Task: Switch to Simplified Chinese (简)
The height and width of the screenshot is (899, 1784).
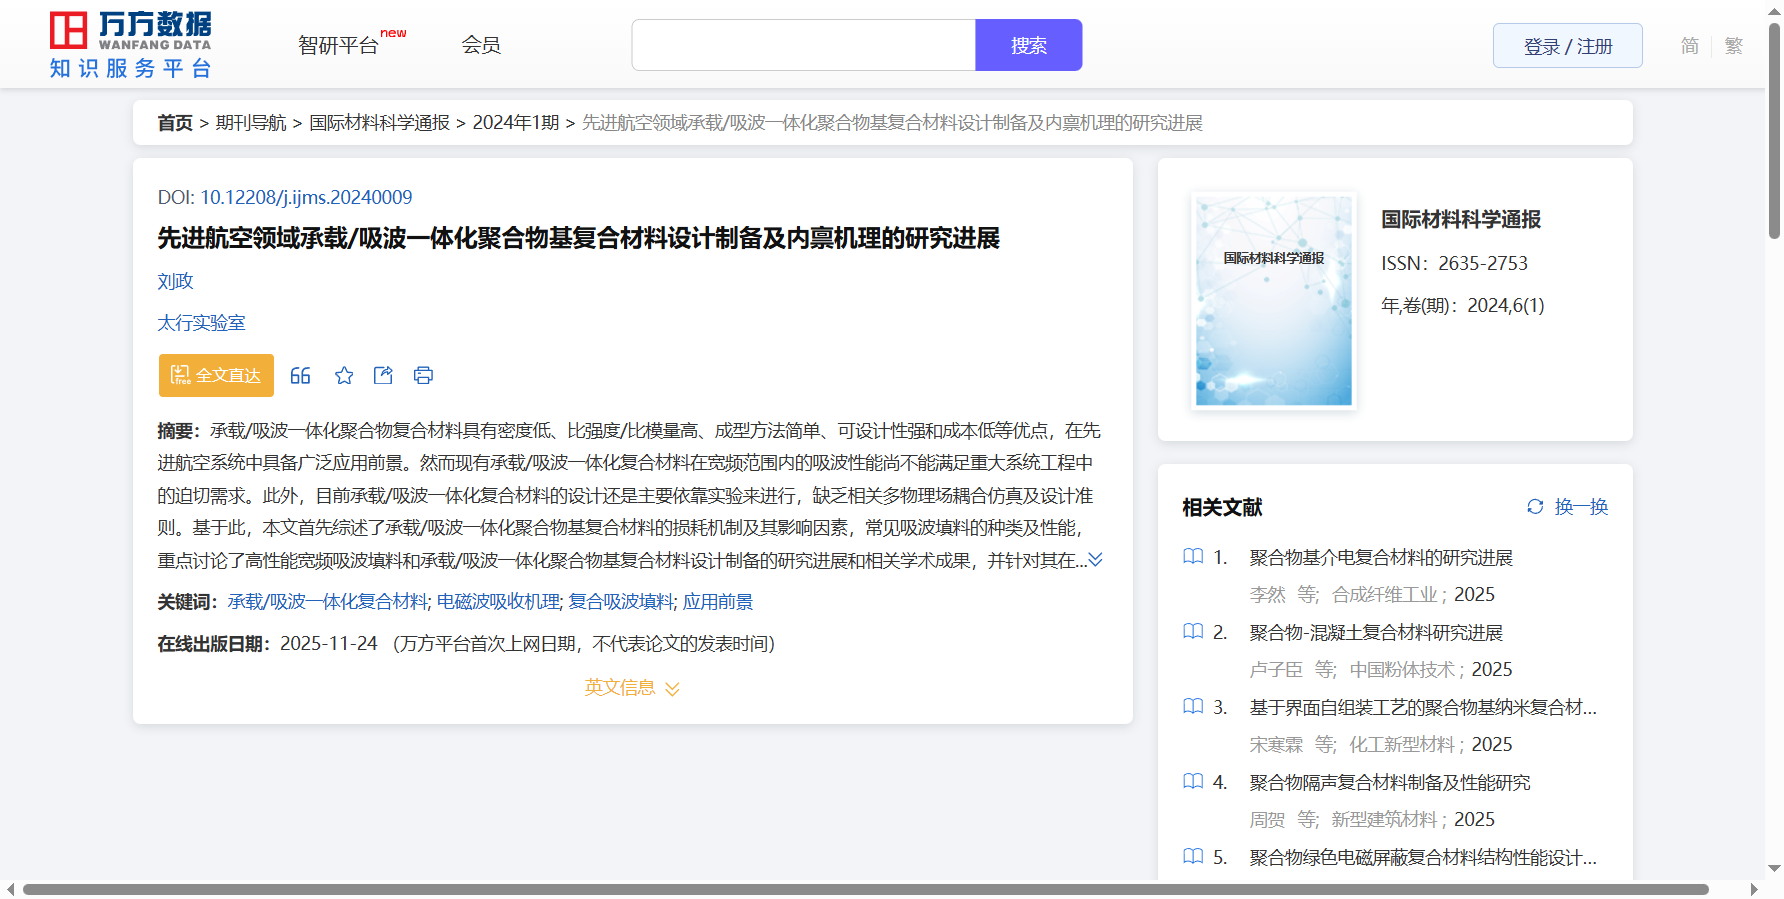Action: [x=1689, y=46]
